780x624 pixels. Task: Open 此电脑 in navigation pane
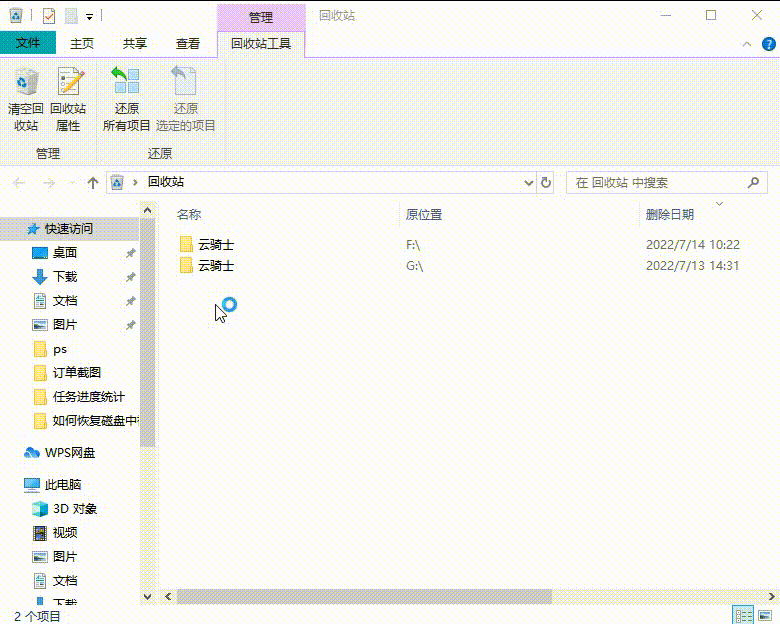tap(63, 484)
